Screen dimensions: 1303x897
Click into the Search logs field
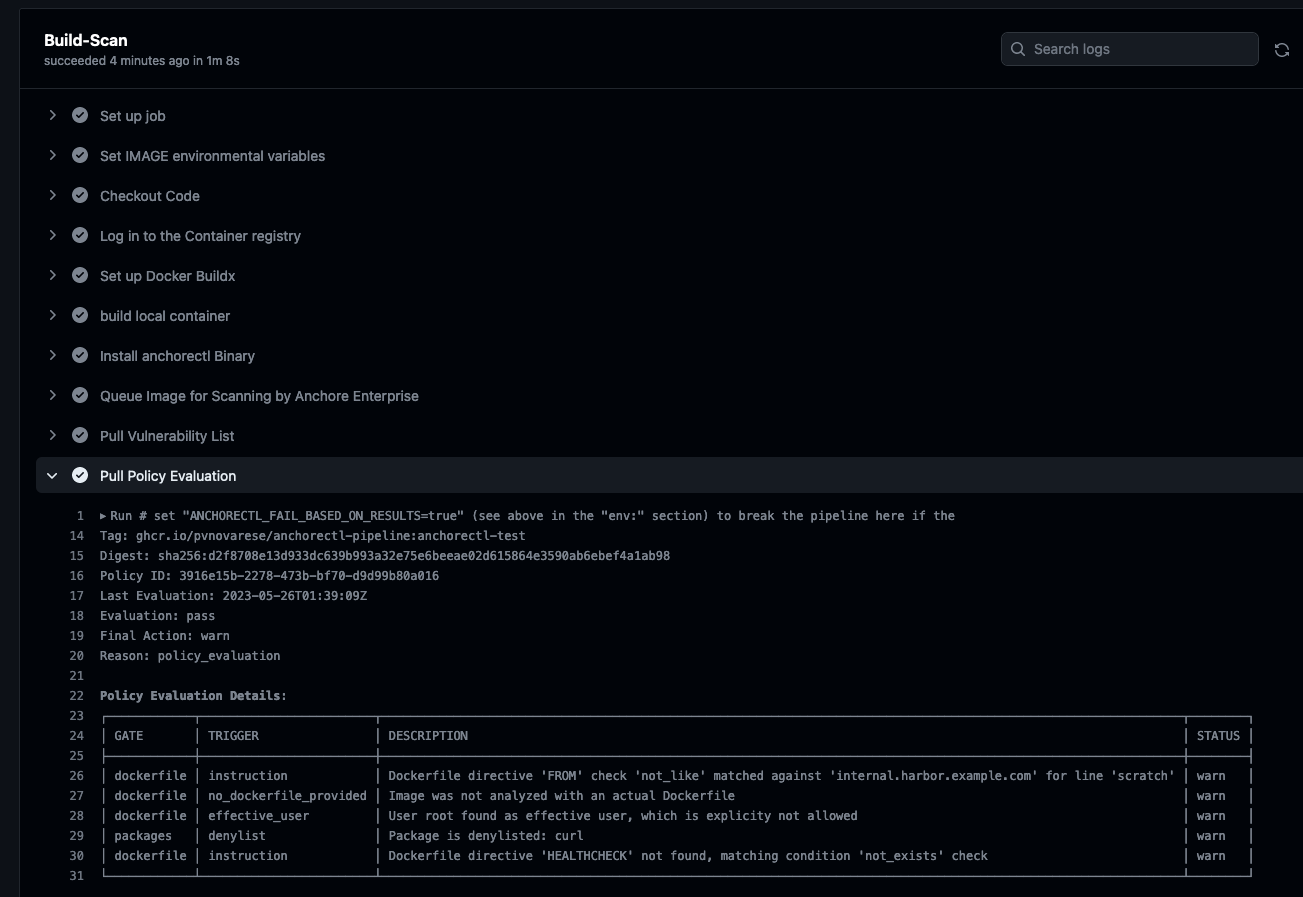(1140, 49)
